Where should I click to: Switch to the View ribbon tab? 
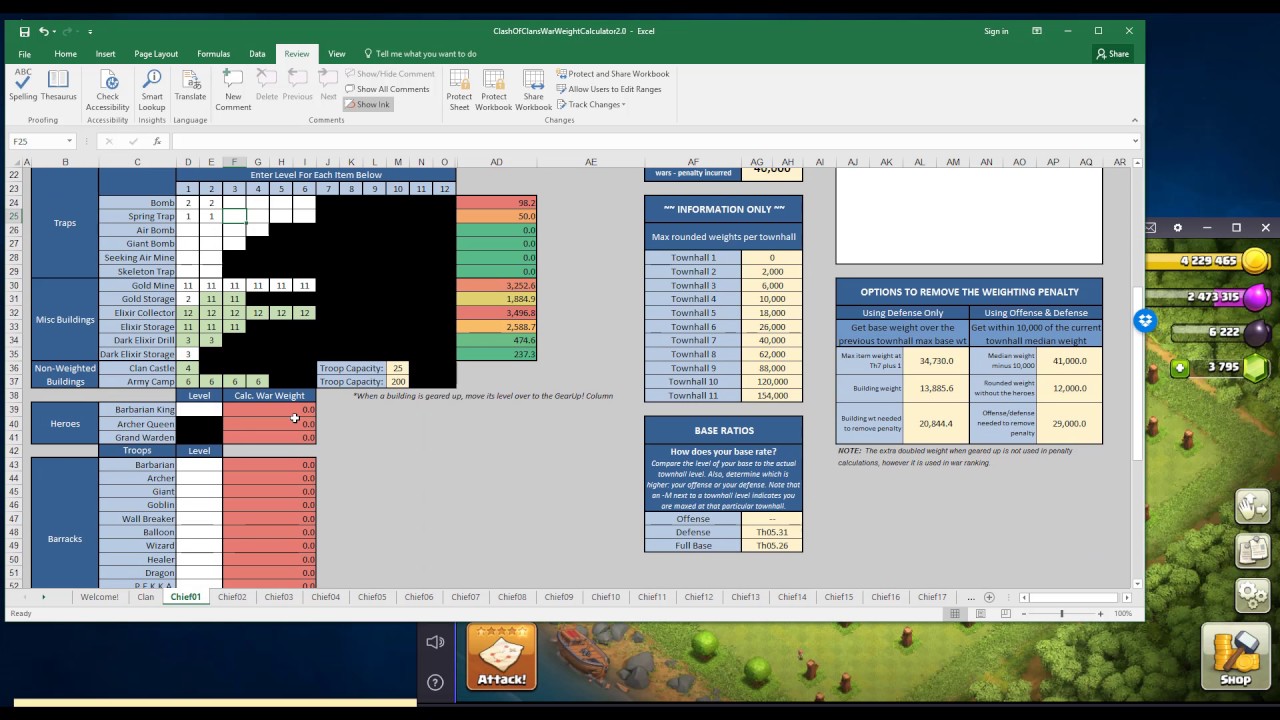point(337,54)
